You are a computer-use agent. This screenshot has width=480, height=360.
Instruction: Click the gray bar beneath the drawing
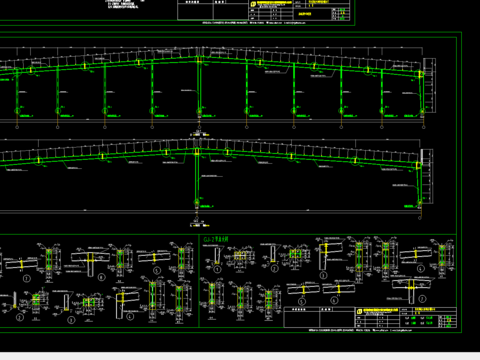click(240, 356)
